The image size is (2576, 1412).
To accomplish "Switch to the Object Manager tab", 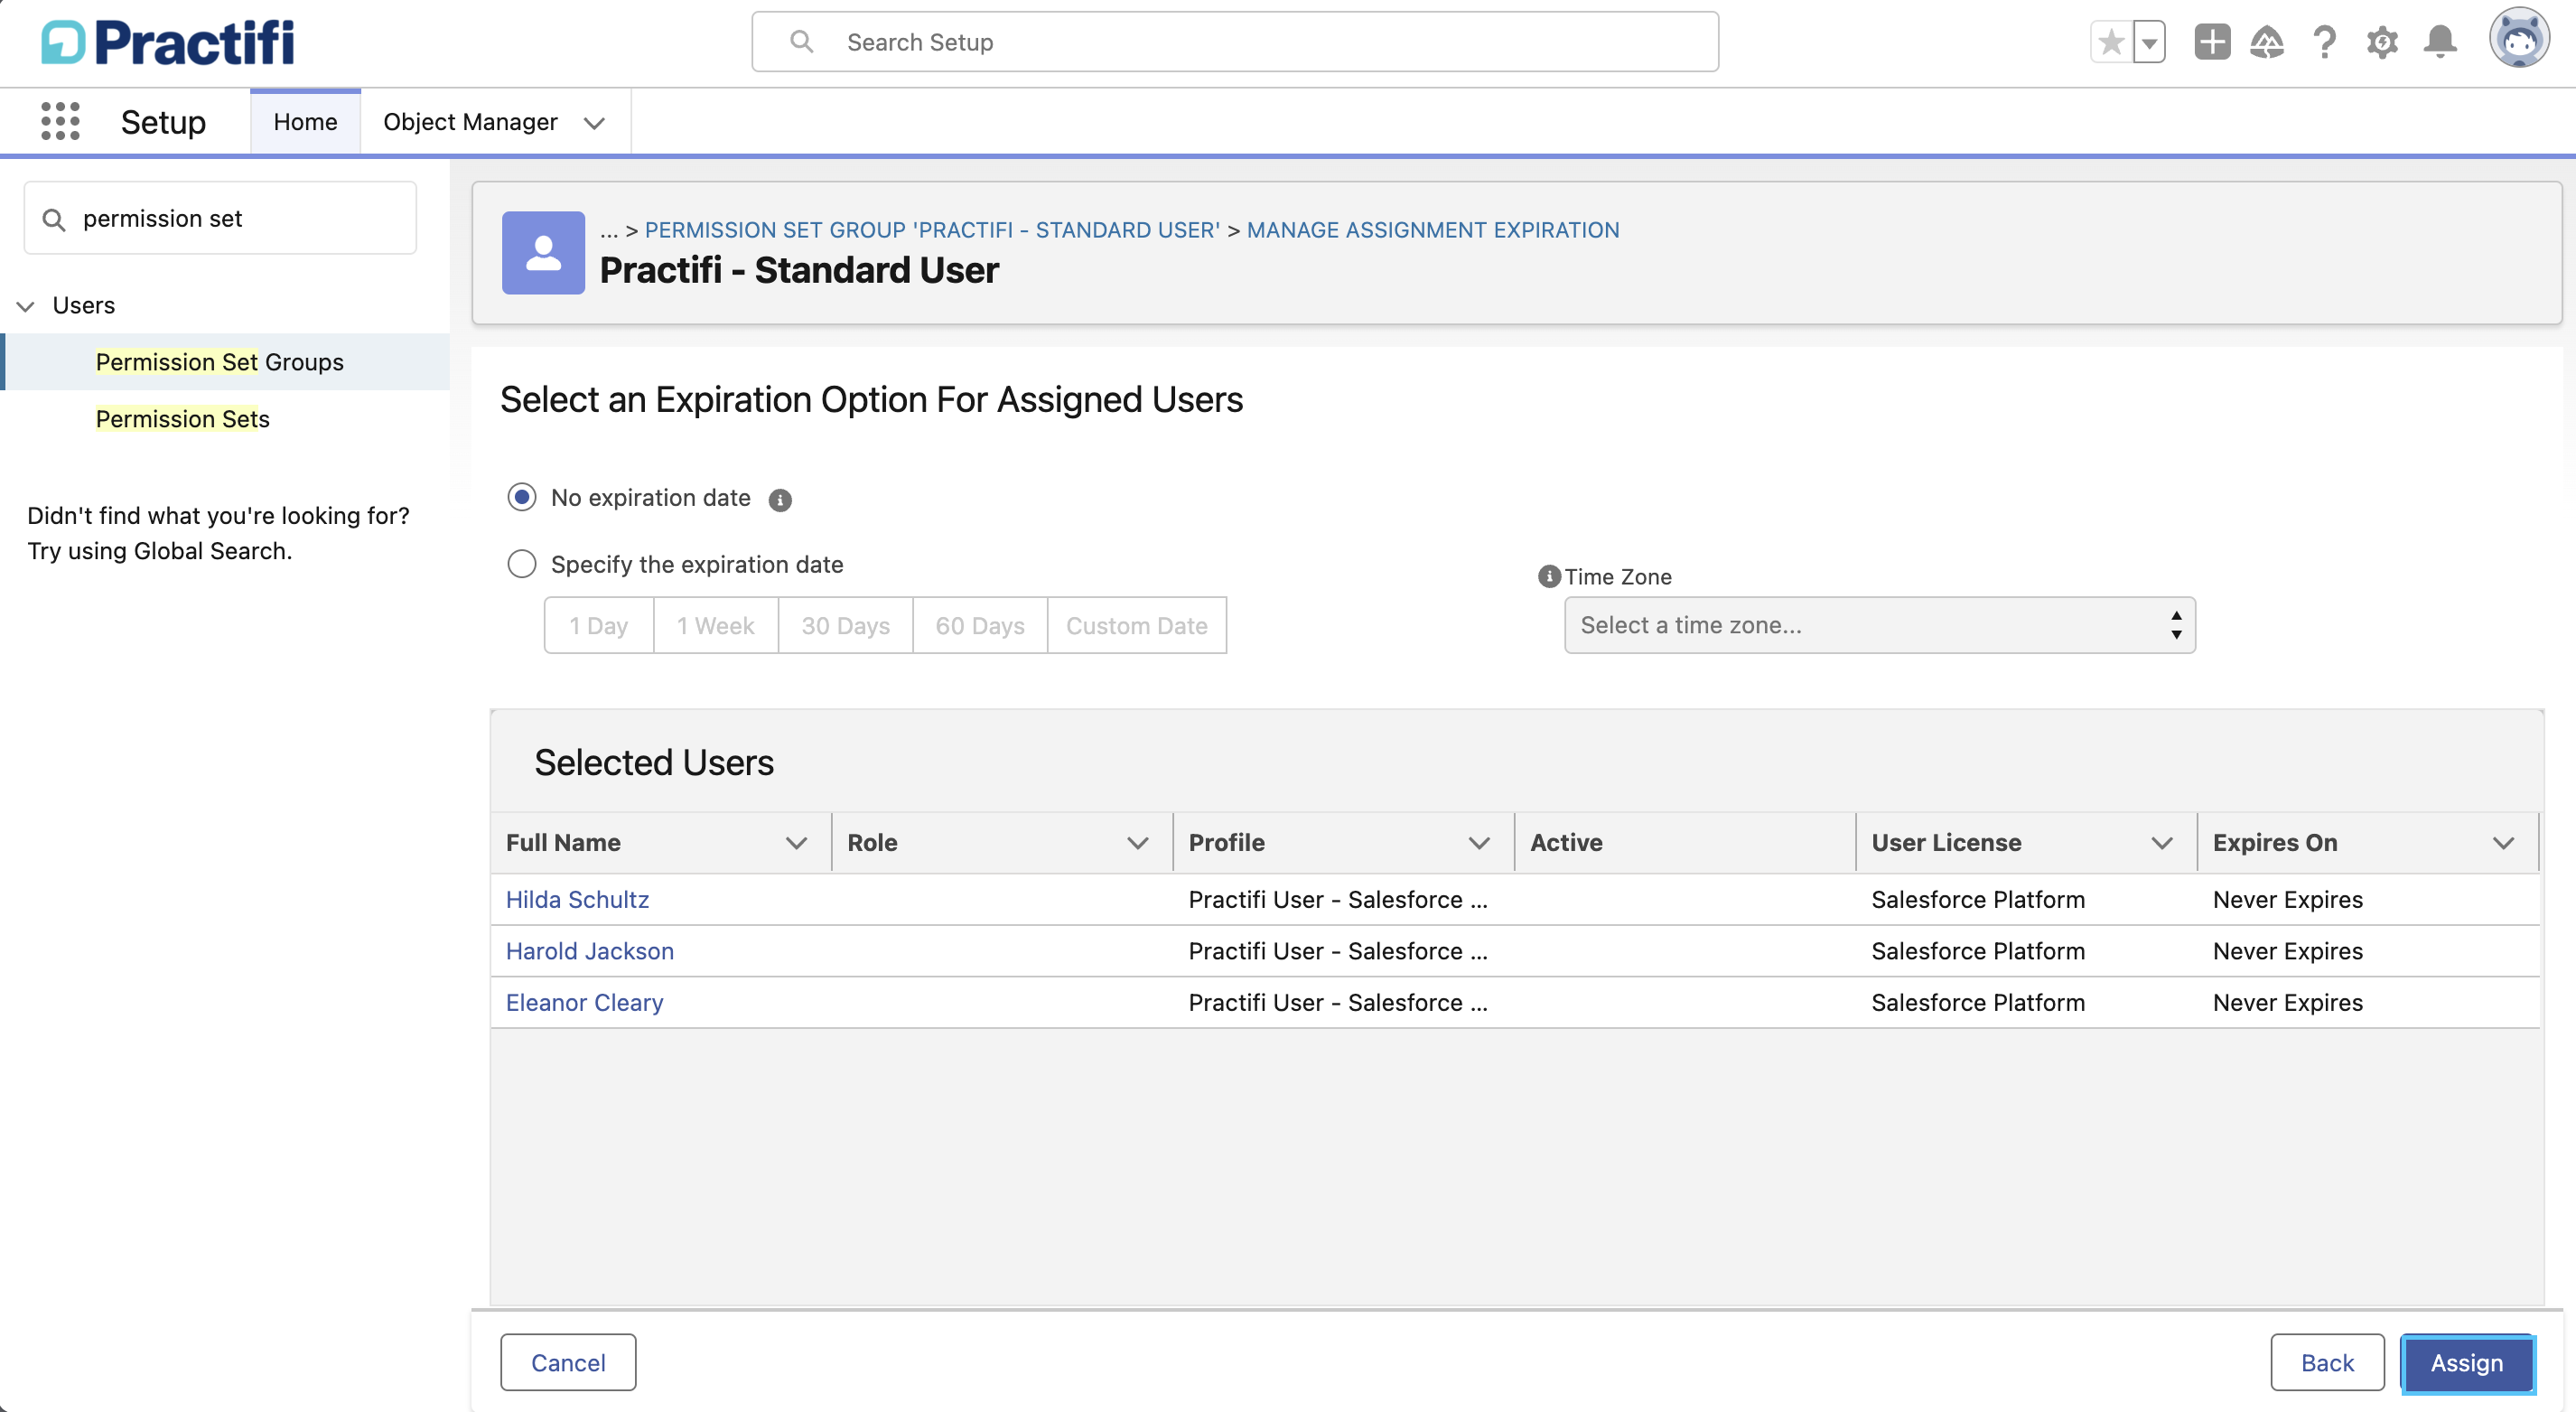I will click(x=470, y=121).
